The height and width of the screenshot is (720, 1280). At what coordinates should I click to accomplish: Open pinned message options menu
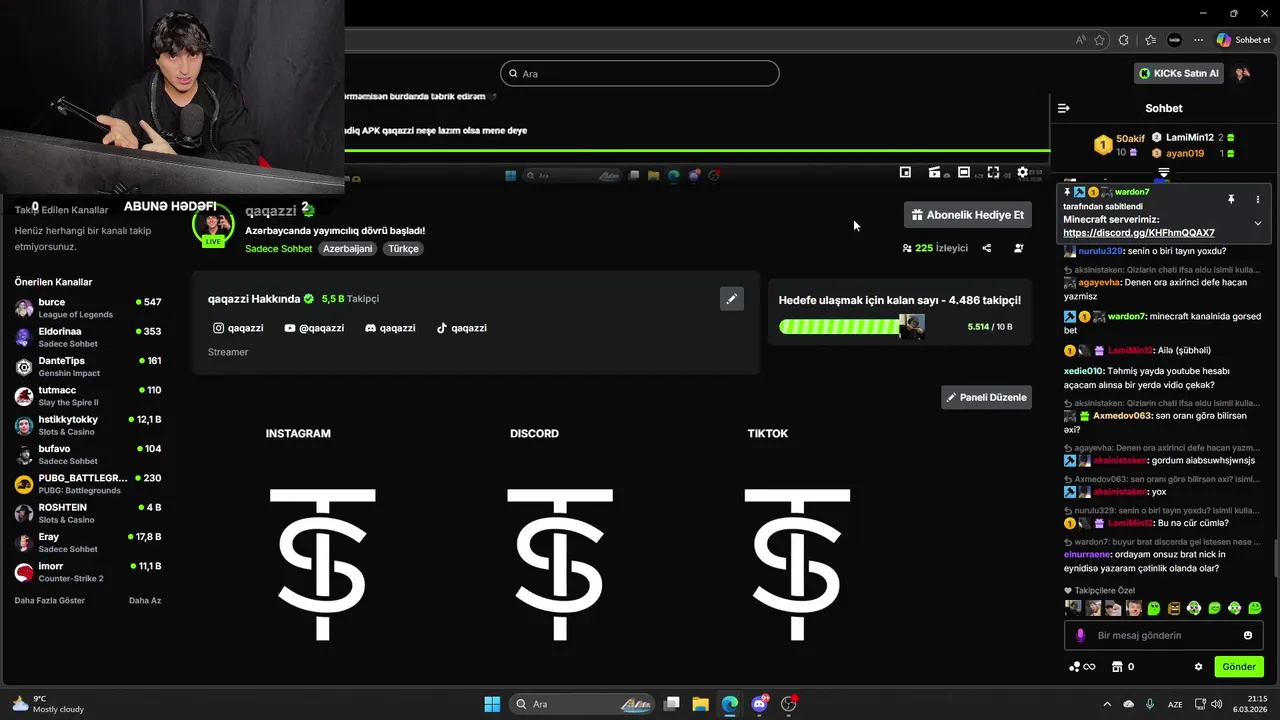[x=1258, y=200]
